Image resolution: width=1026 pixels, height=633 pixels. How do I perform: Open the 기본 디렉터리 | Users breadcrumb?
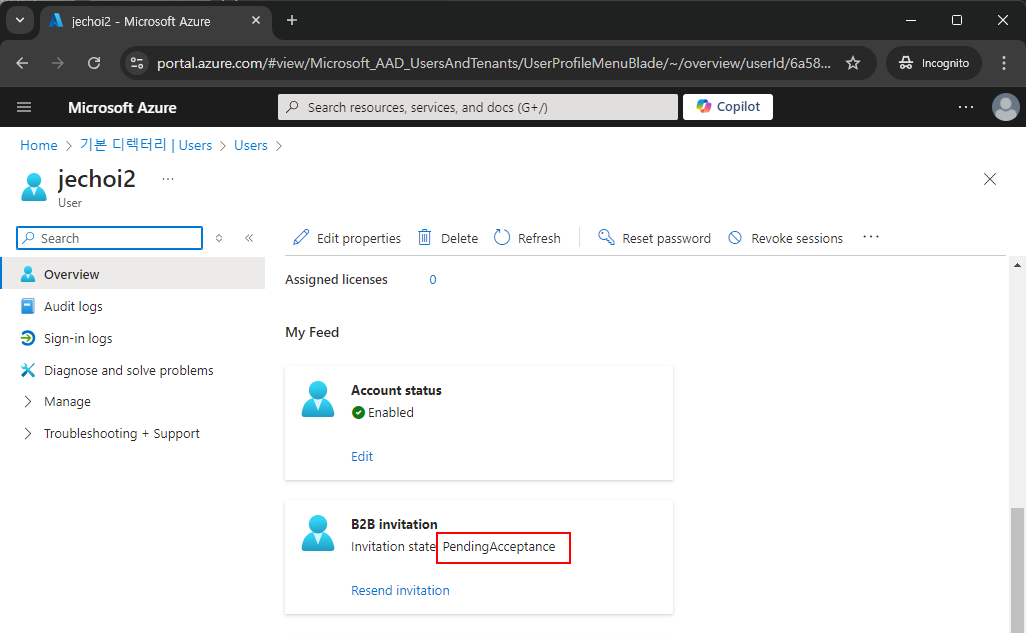point(146,145)
